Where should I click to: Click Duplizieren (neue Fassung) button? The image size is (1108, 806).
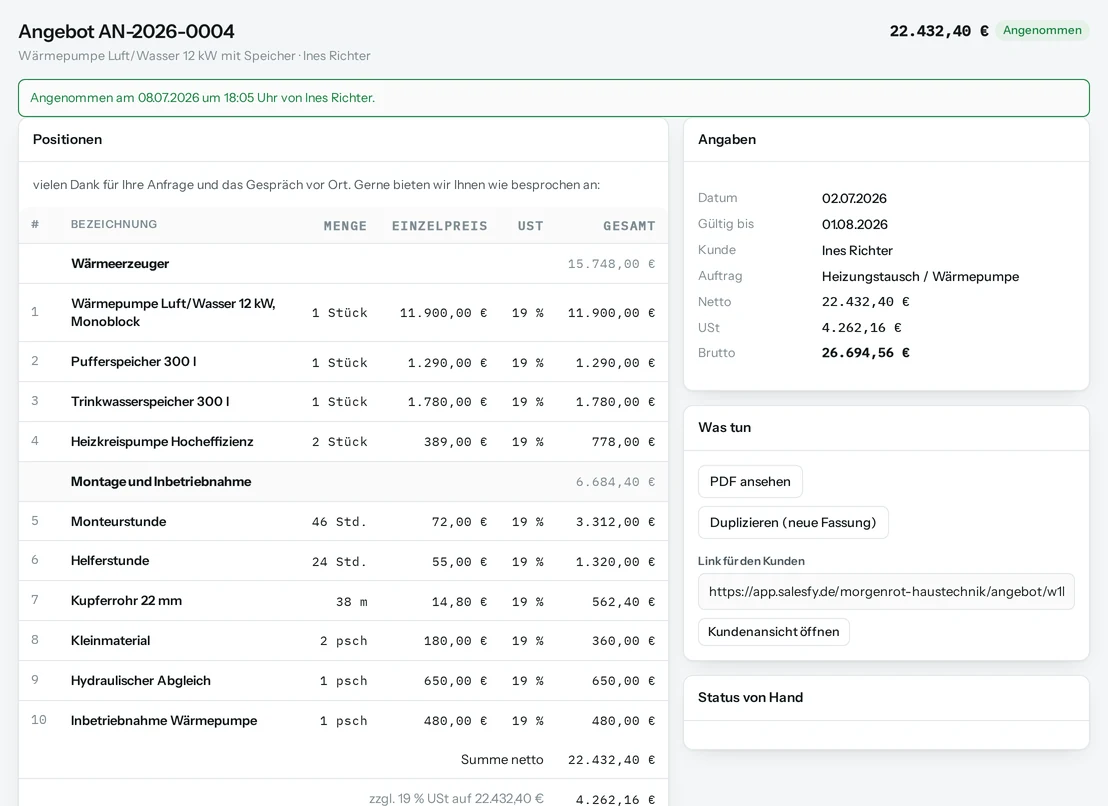click(793, 523)
